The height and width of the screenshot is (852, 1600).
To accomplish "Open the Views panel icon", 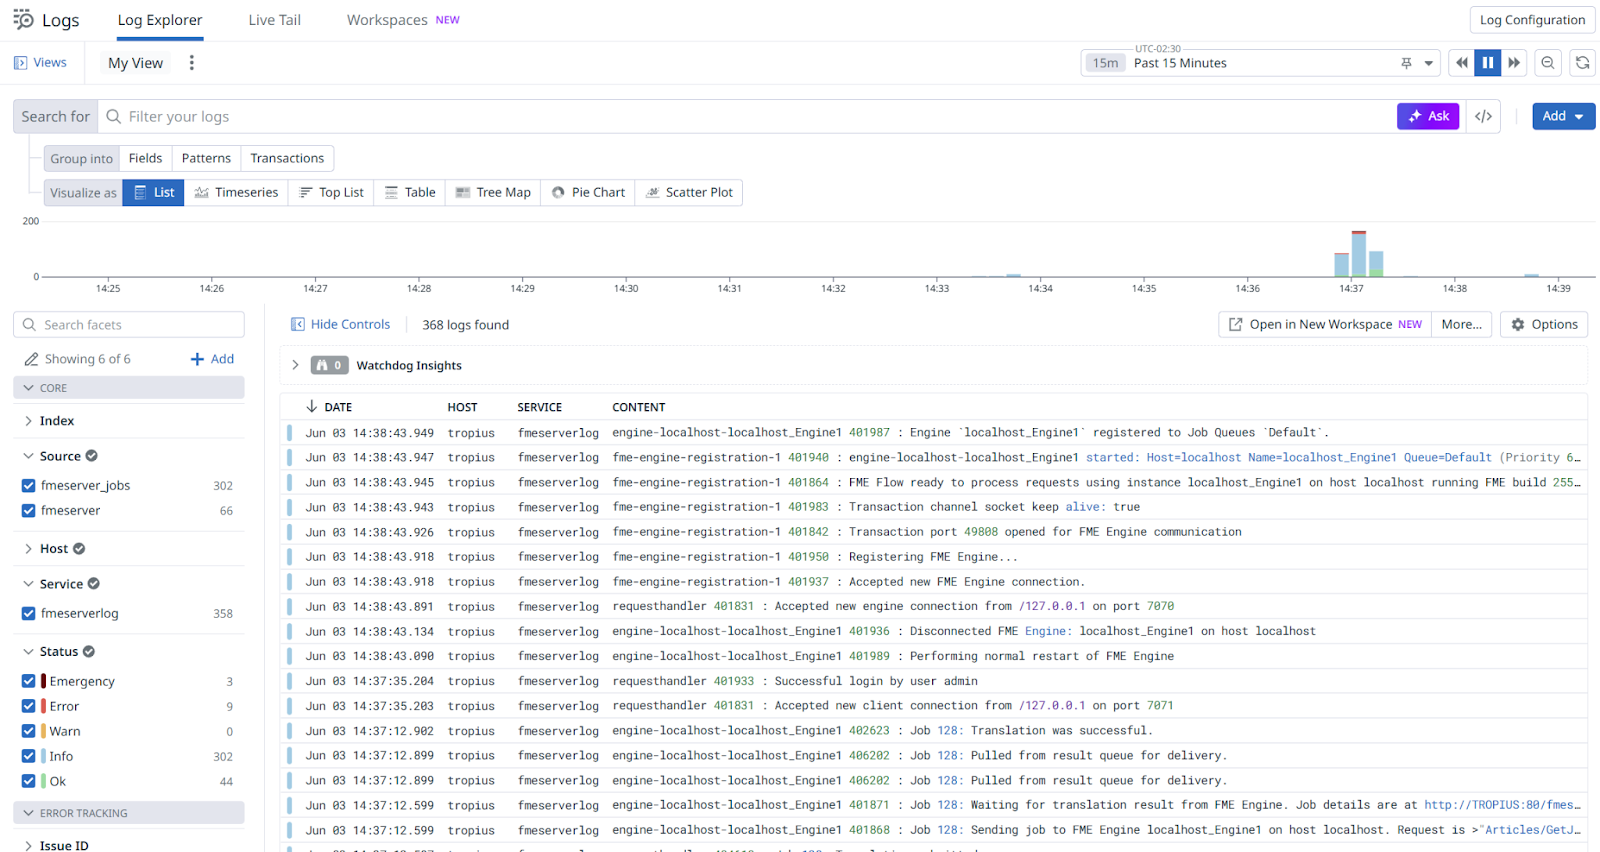I will (20, 63).
